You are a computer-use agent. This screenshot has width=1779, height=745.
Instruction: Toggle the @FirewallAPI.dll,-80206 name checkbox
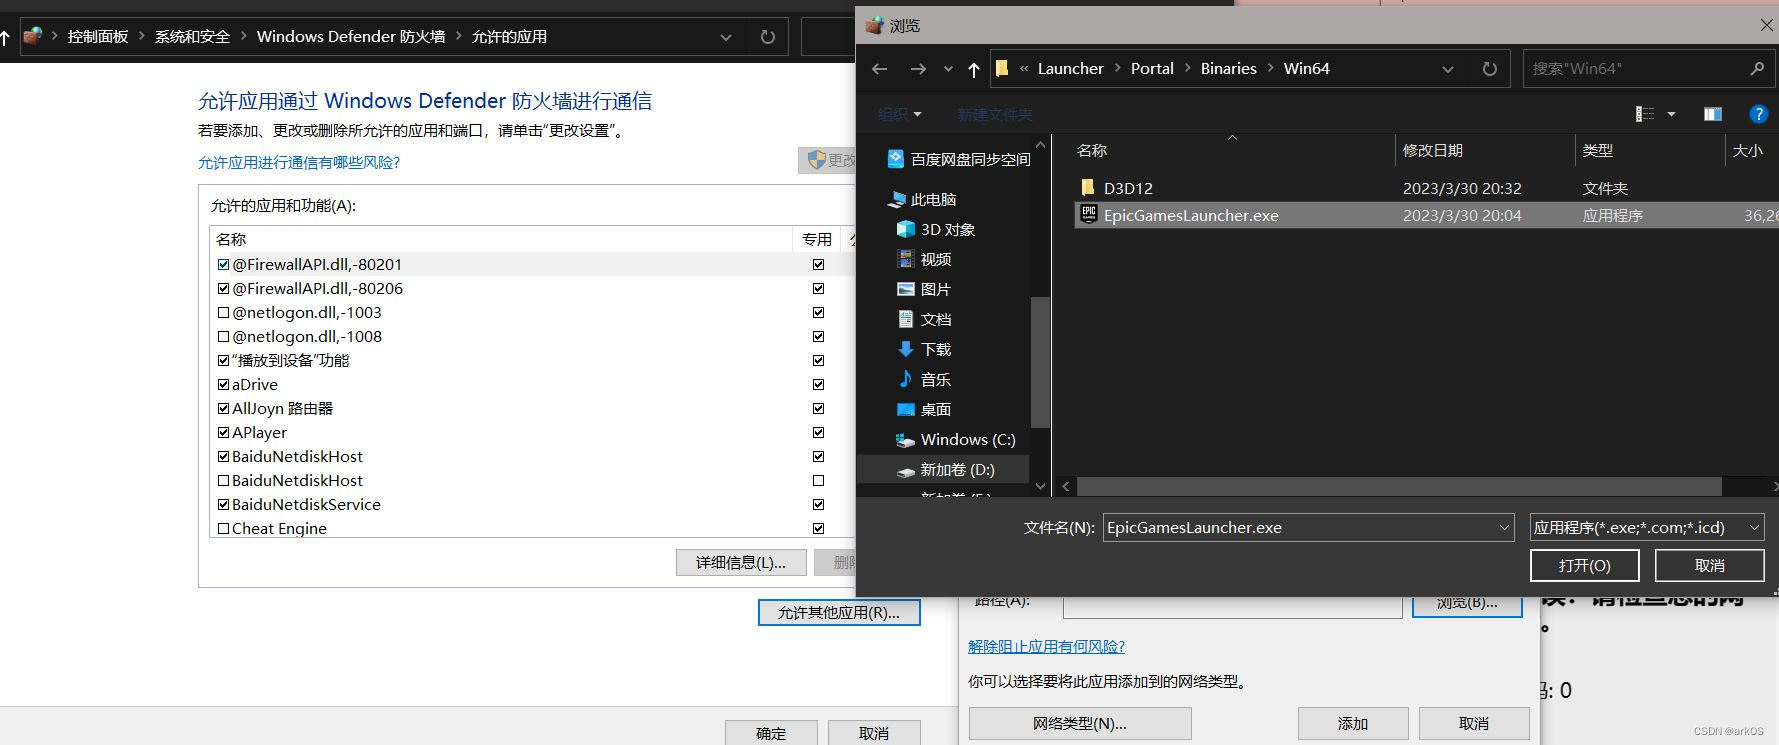(x=223, y=288)
